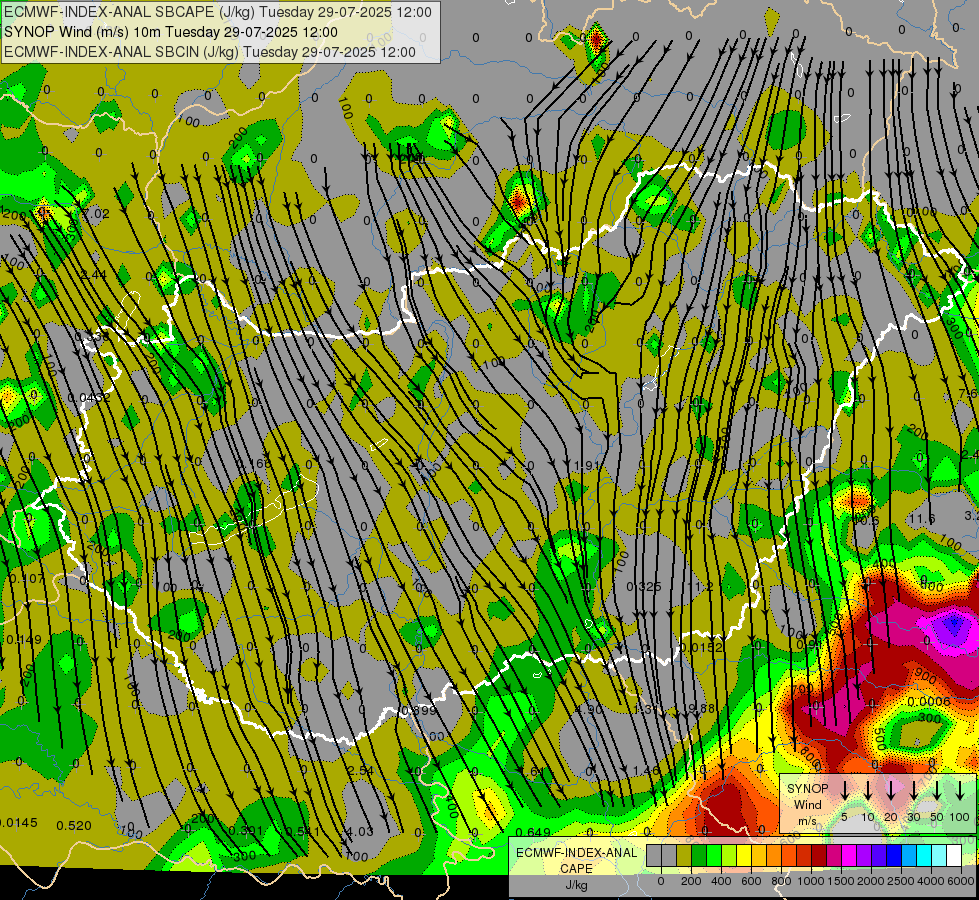
Task: Click the SYNOP Wind 10m title line
Action: [x=170, y=32]
